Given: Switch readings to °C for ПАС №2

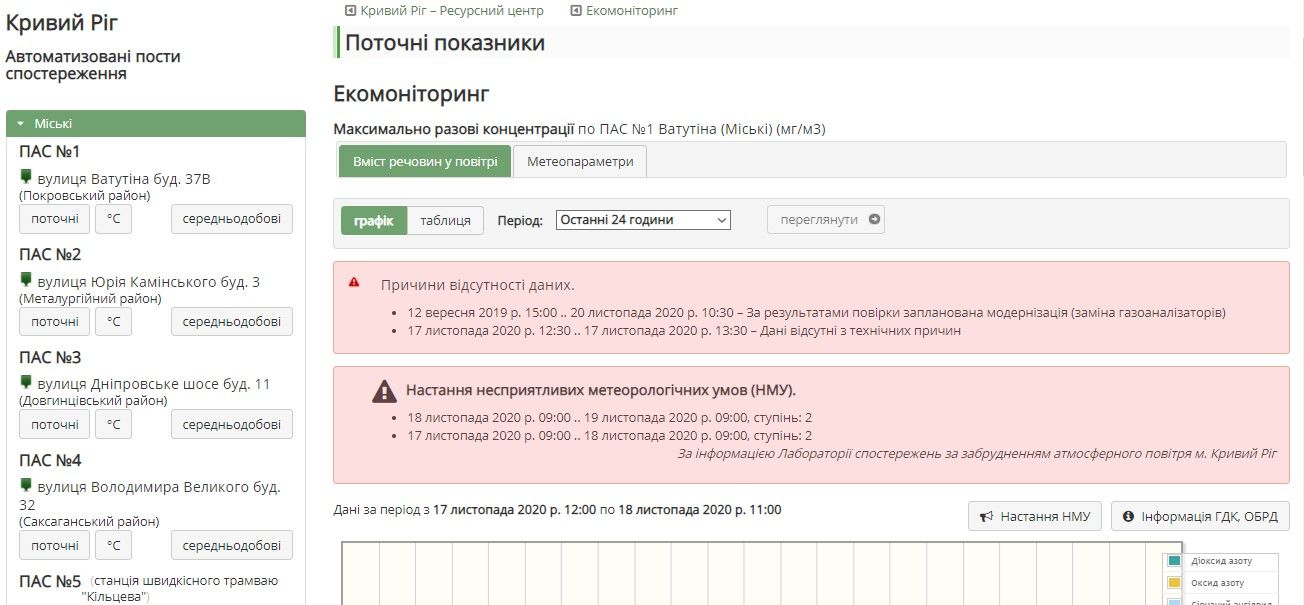Looking at the screenshot, I should [x=113, y=321].
